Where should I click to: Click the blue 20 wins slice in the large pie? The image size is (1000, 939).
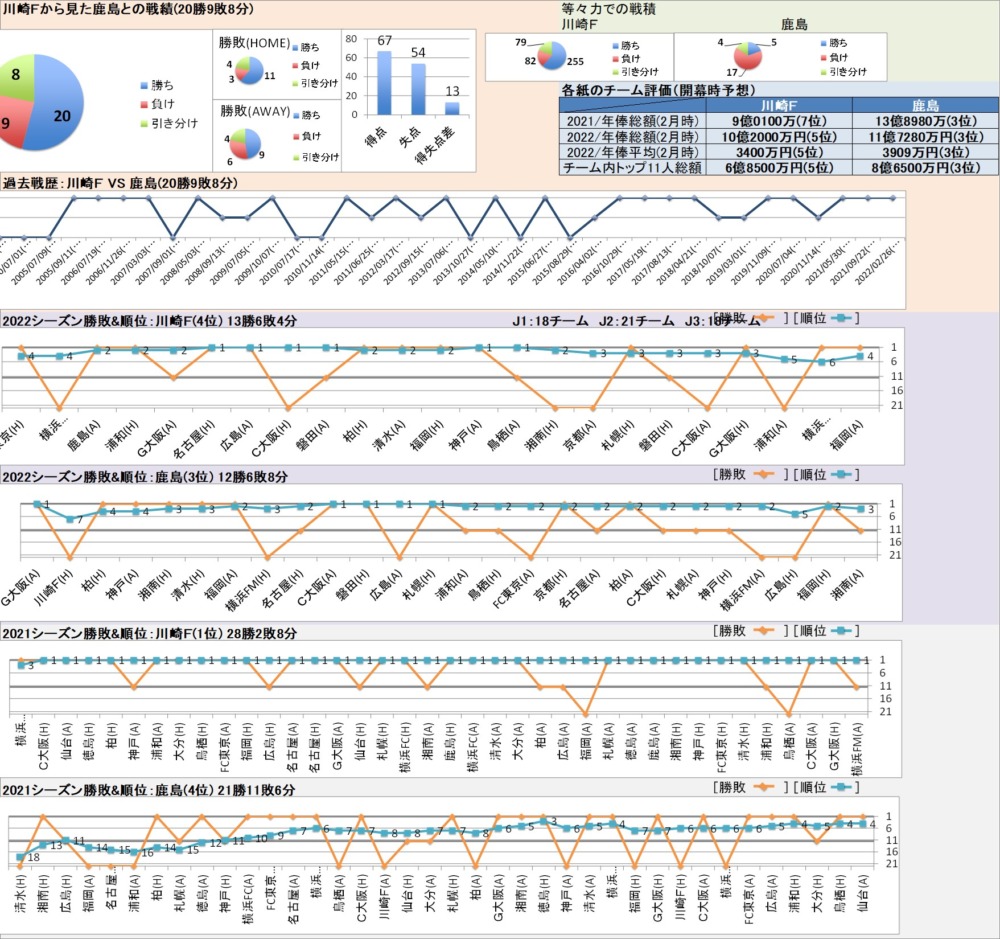pyautogui.click(x=62, y=115)
